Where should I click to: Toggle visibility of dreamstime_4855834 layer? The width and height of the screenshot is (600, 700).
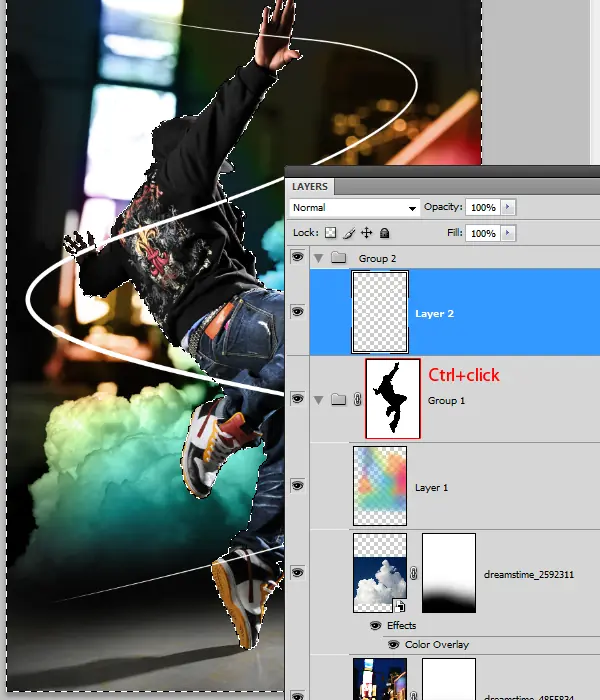[298, 696]
